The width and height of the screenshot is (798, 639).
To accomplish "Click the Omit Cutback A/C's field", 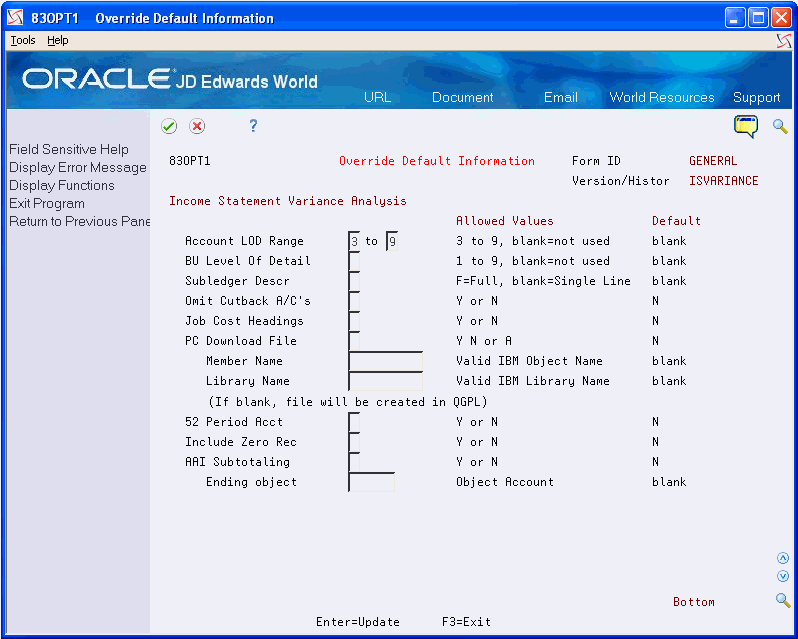I will click(354, 301).
